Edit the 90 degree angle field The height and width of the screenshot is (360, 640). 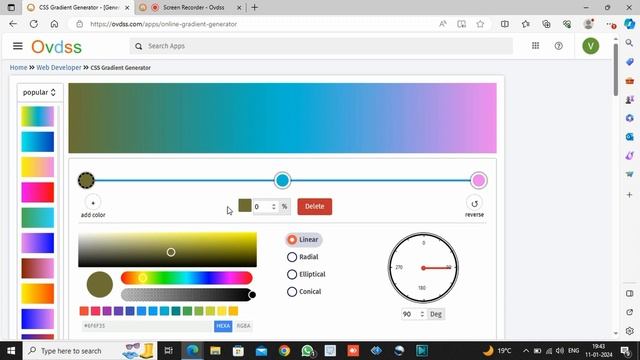click(x=410, y=314)
